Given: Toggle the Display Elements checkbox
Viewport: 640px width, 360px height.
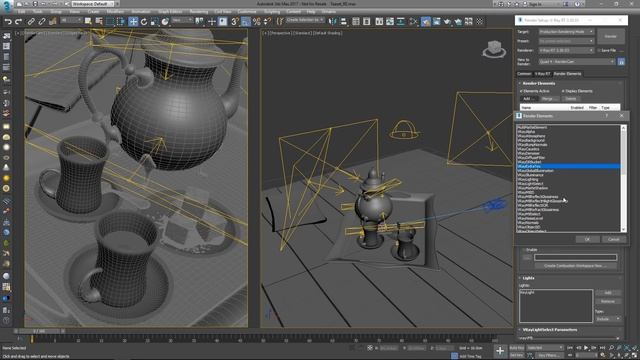Looking at the screenshot, I should click(563, 91).
